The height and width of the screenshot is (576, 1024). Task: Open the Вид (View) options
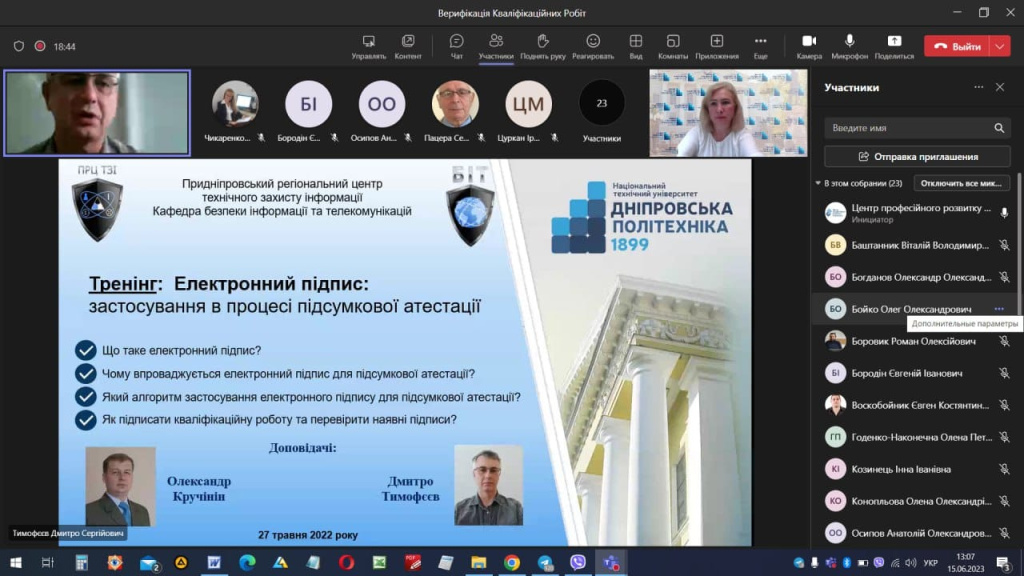click(635, 47)
